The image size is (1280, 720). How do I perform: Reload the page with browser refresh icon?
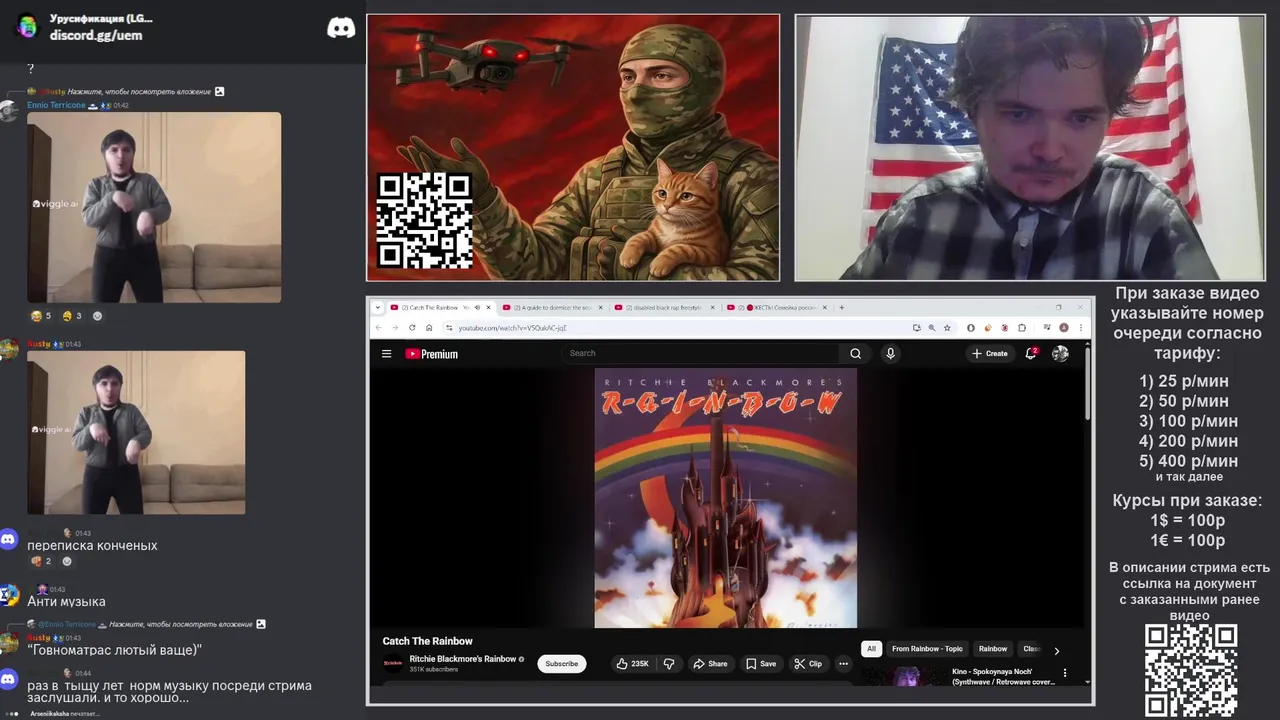[412, 328]
